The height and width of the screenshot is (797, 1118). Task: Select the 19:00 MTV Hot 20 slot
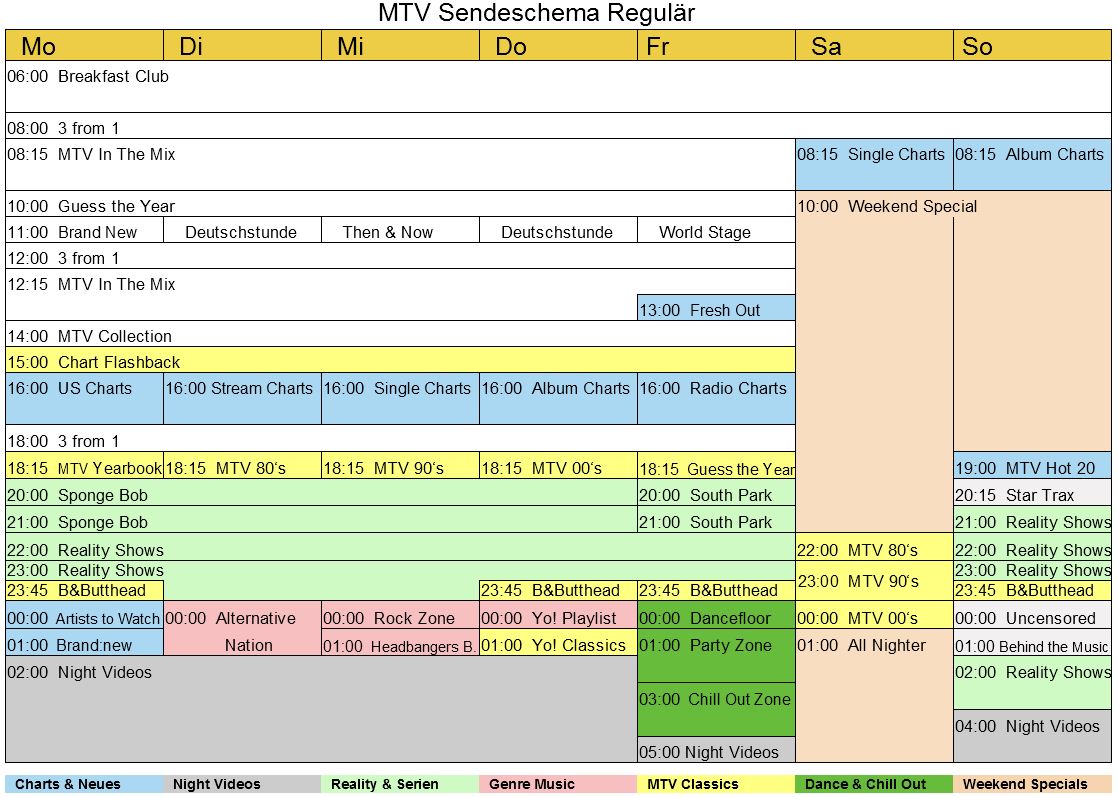[x=1032, y=466]
